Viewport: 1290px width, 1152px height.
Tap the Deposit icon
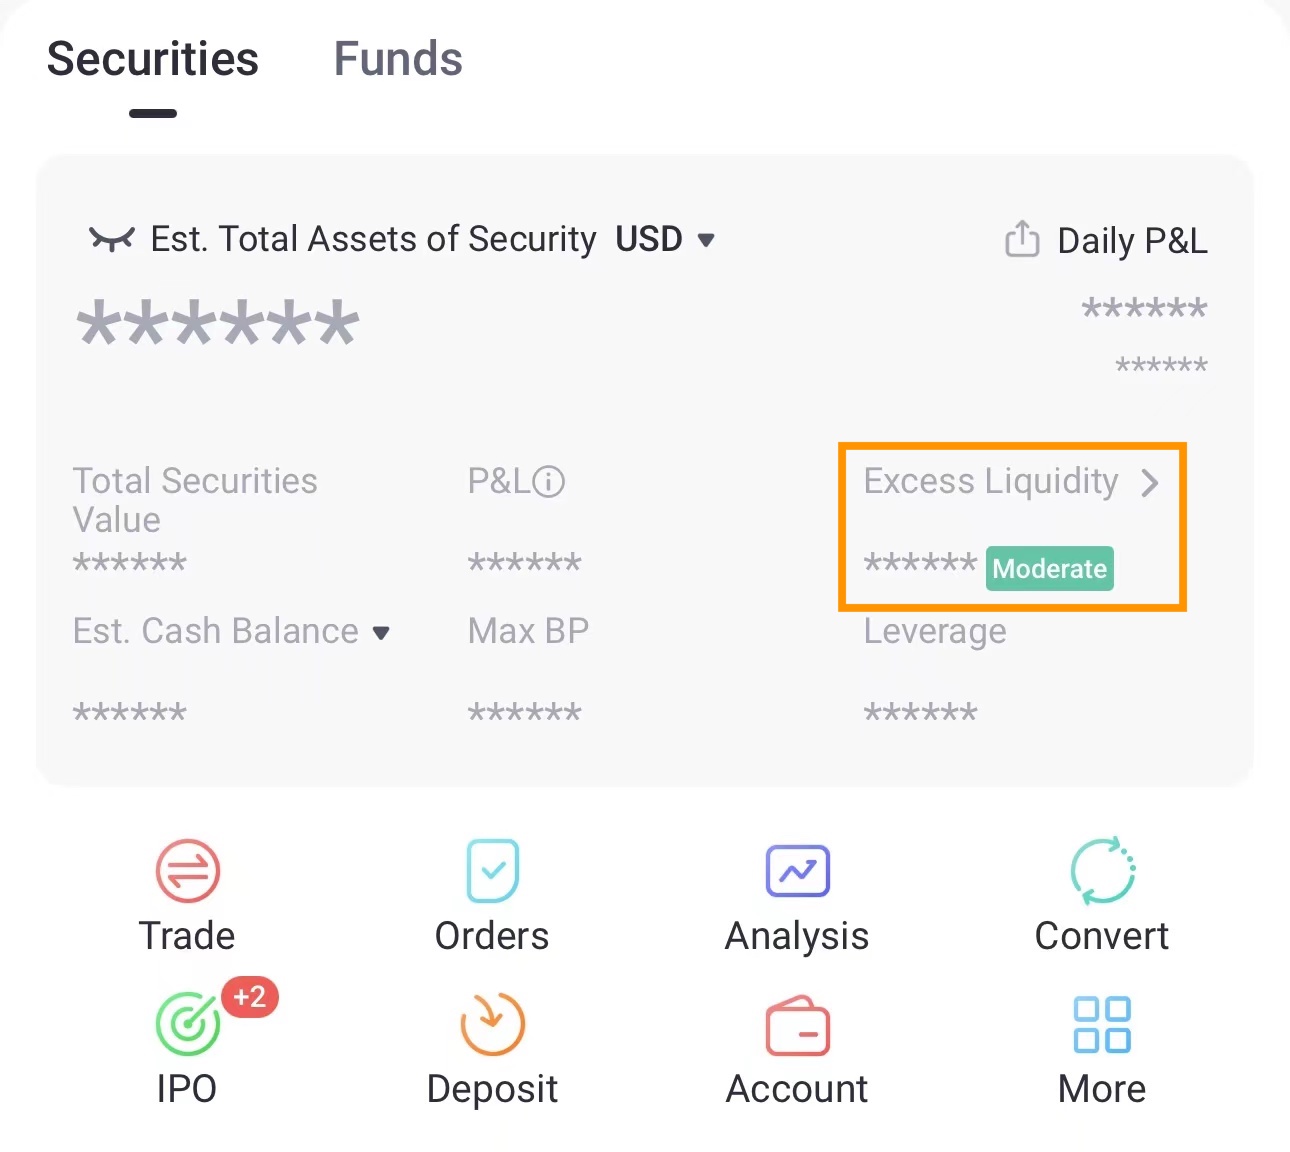coord(492,1024)
